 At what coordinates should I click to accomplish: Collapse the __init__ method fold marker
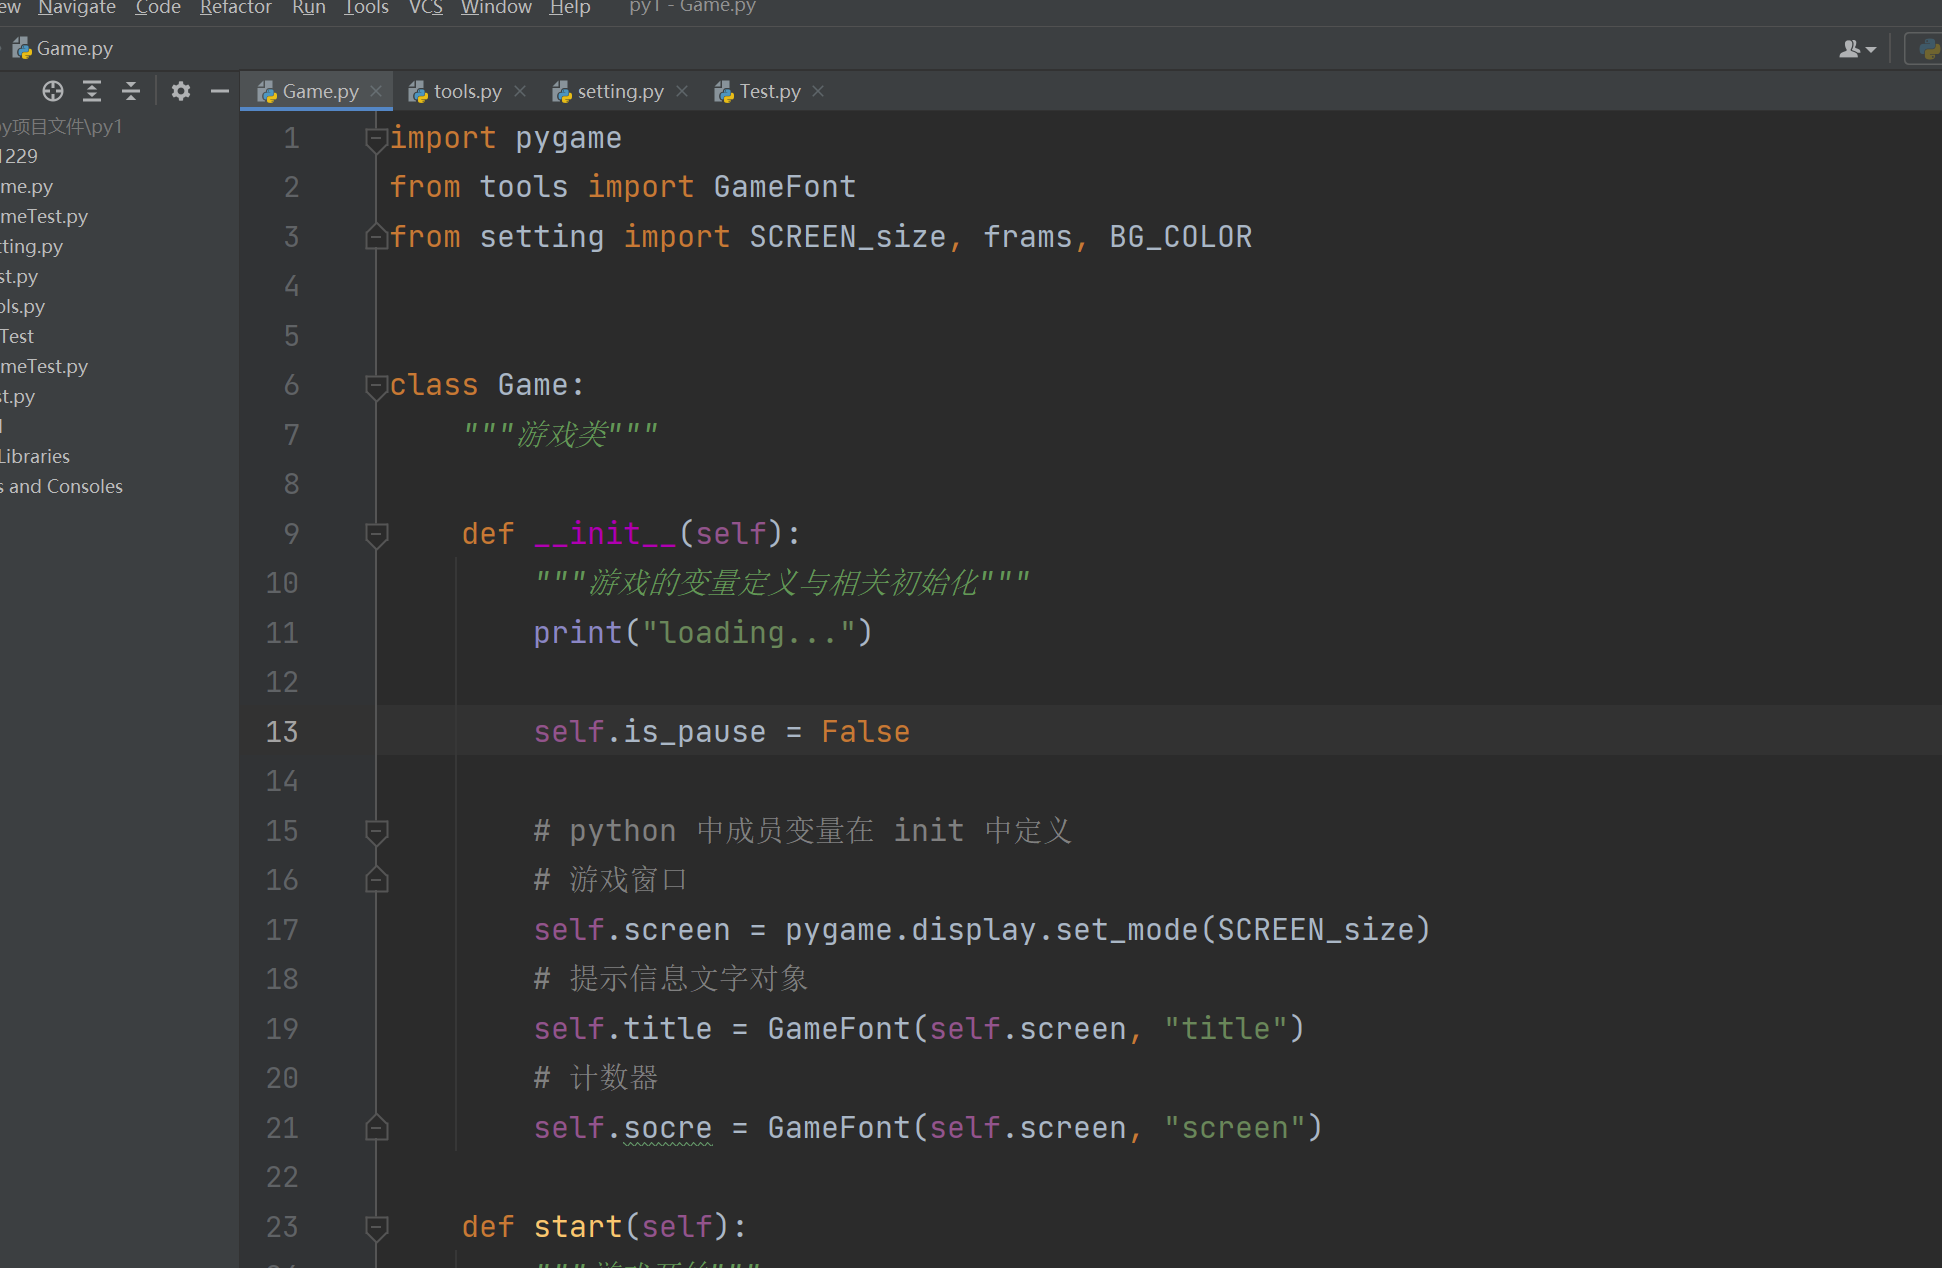[377, 534]
